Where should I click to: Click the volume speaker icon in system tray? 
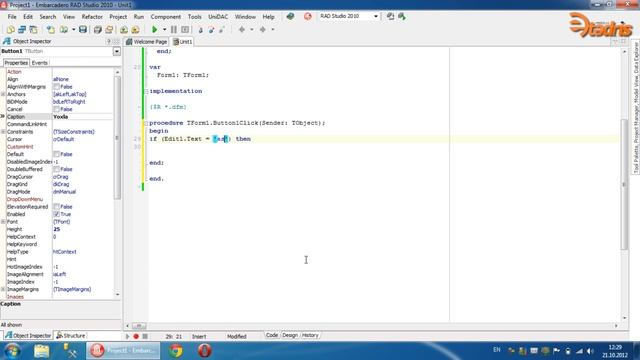point(590,351)
